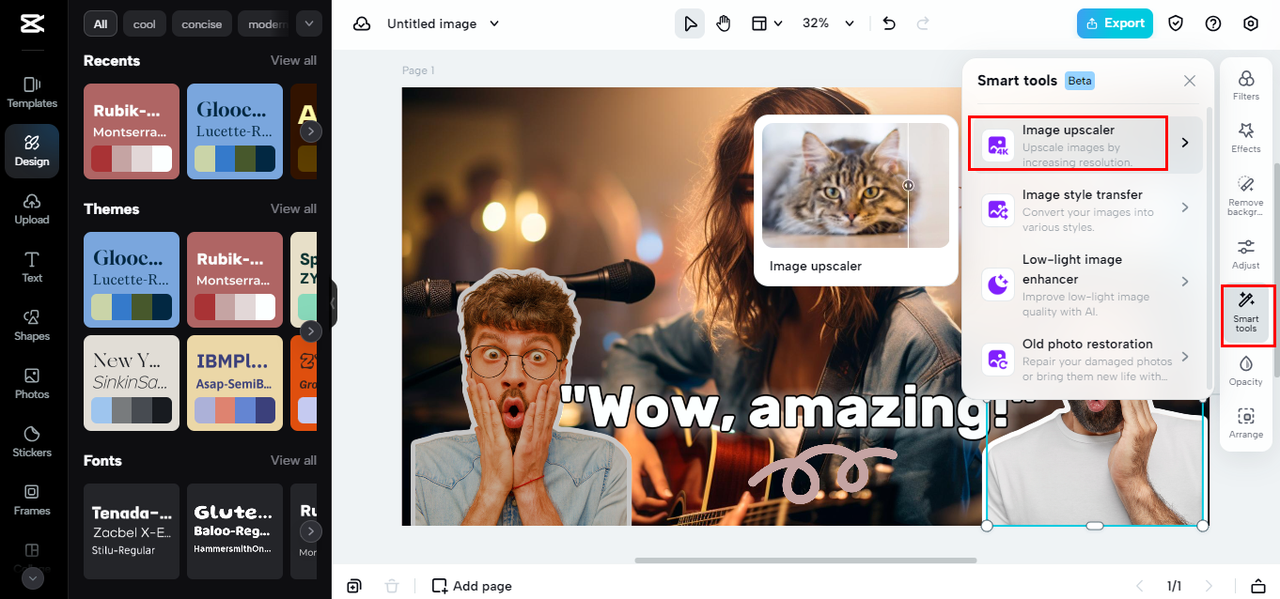The height and width of the screenshot is (599, 1280).
Task: Click the horizontal canvas scrollbar
Action: pyautogui.click(x=805, y=560)
